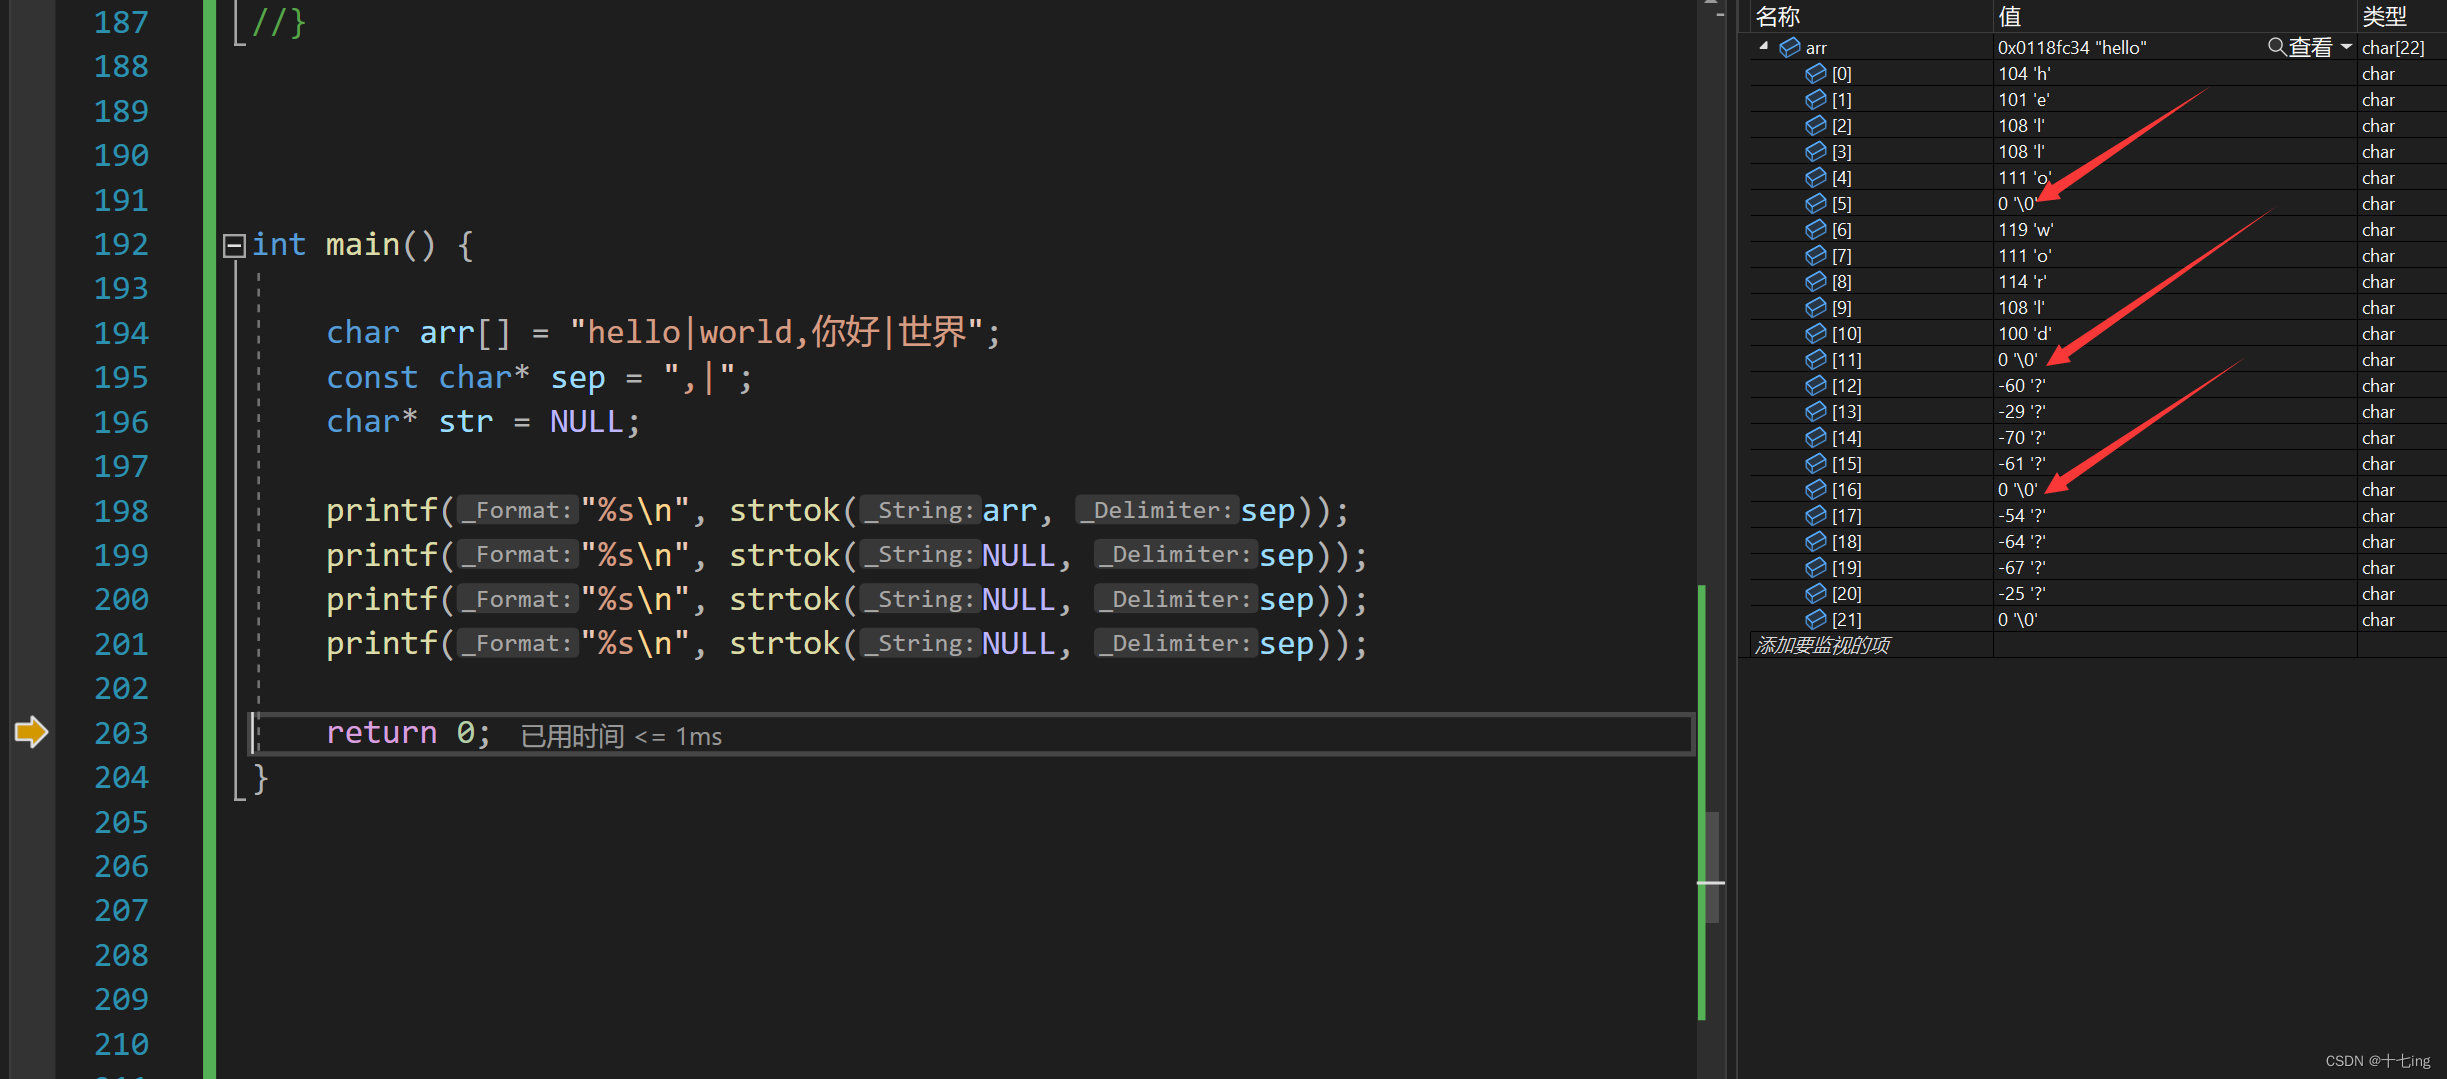Click the cube icon for element [11]

(1816, 359)
